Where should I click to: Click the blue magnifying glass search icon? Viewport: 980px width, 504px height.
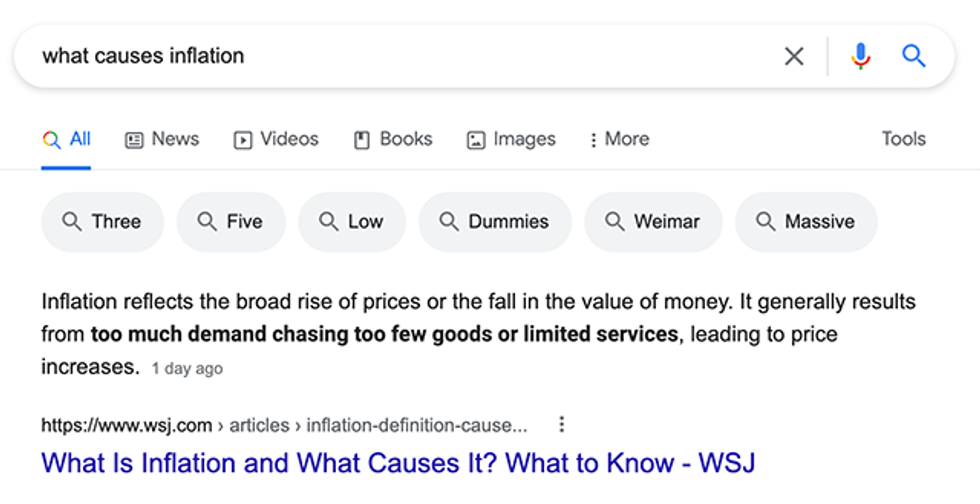pyautogui.click(x=914, y=56)
